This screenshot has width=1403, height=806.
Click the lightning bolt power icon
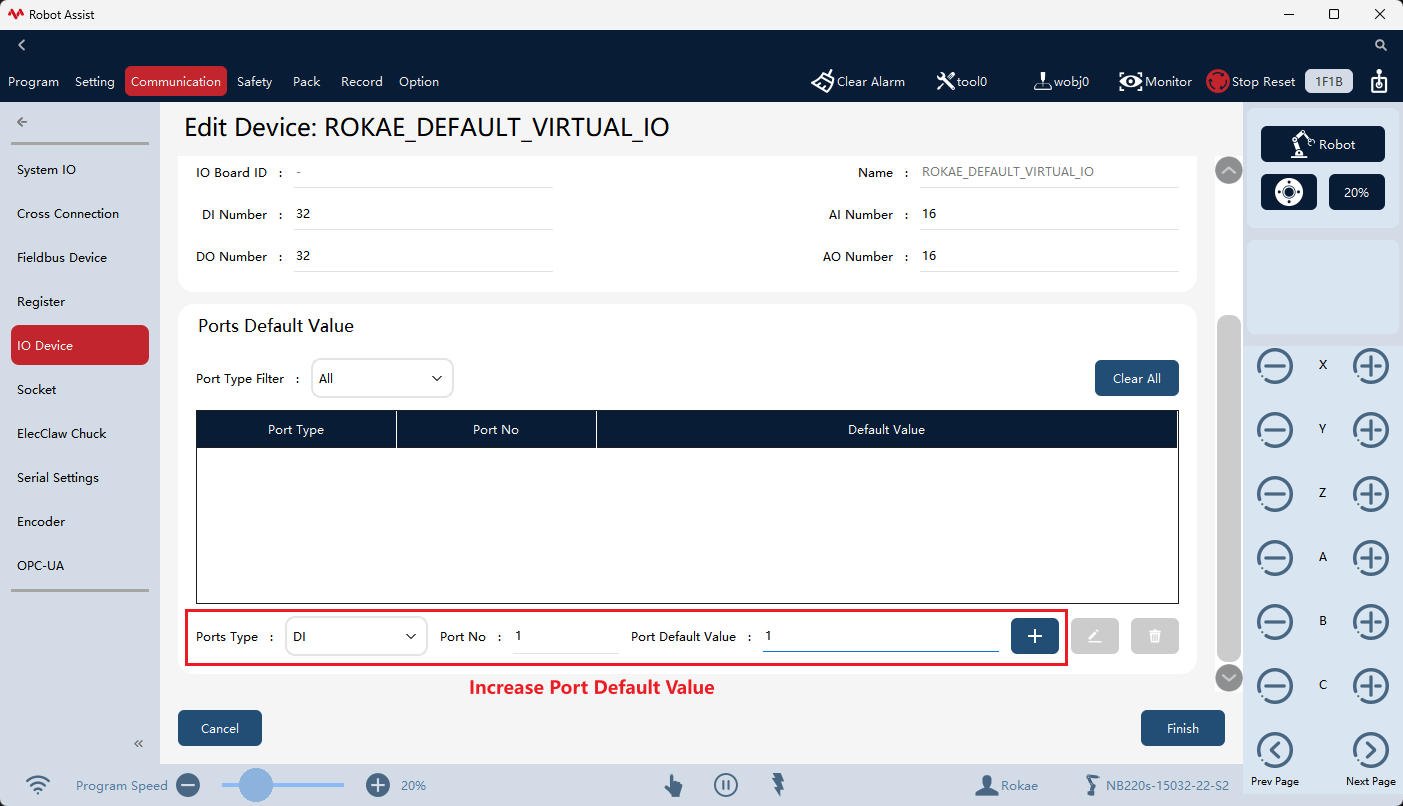[778, 785]
